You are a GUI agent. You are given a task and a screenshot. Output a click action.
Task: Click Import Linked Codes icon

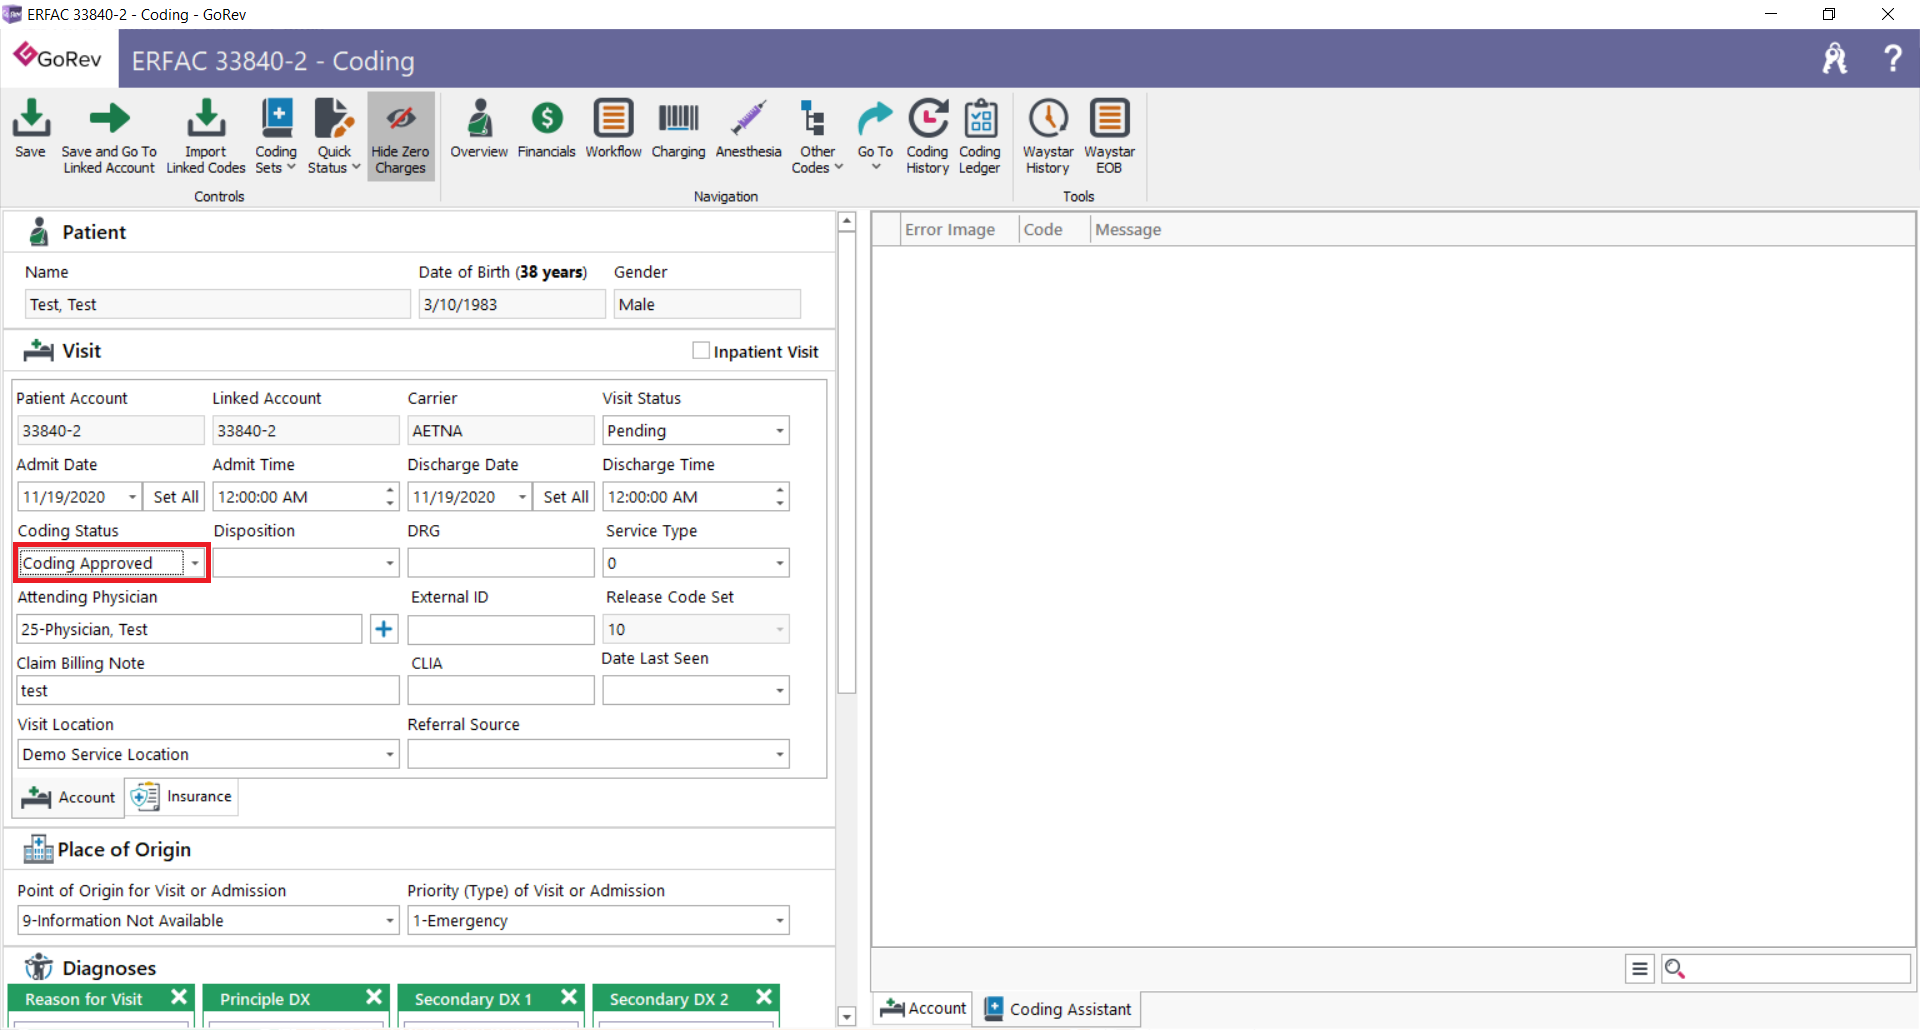click(x=206, y=136)
